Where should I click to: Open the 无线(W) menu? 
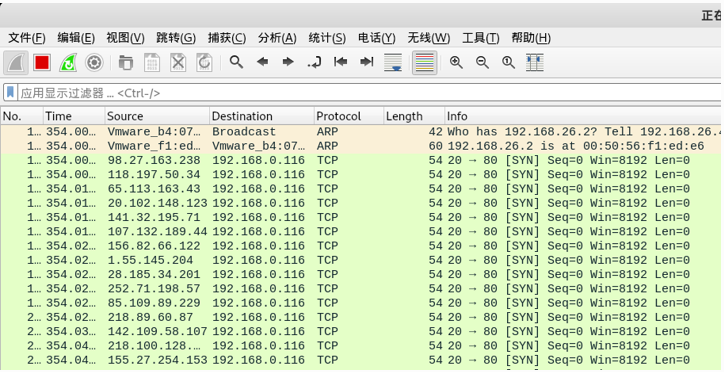click(428, 38)
